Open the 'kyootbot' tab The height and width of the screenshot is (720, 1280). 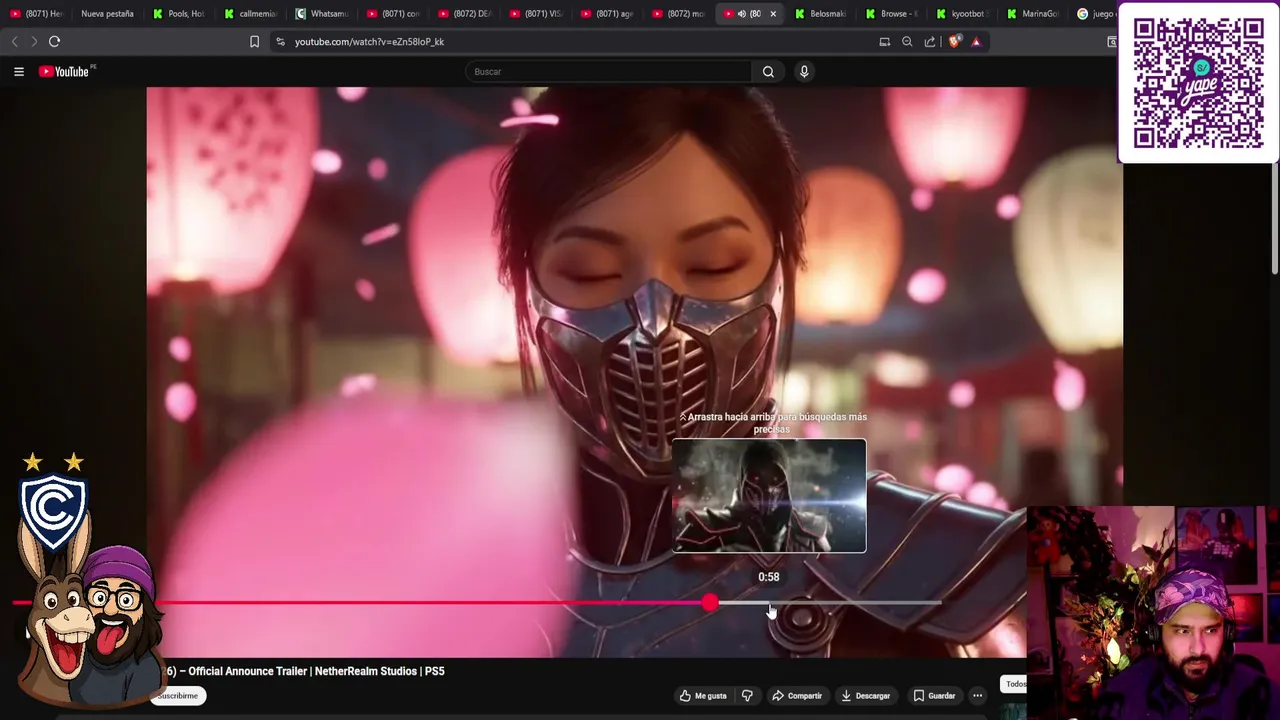tap(962, 14)
